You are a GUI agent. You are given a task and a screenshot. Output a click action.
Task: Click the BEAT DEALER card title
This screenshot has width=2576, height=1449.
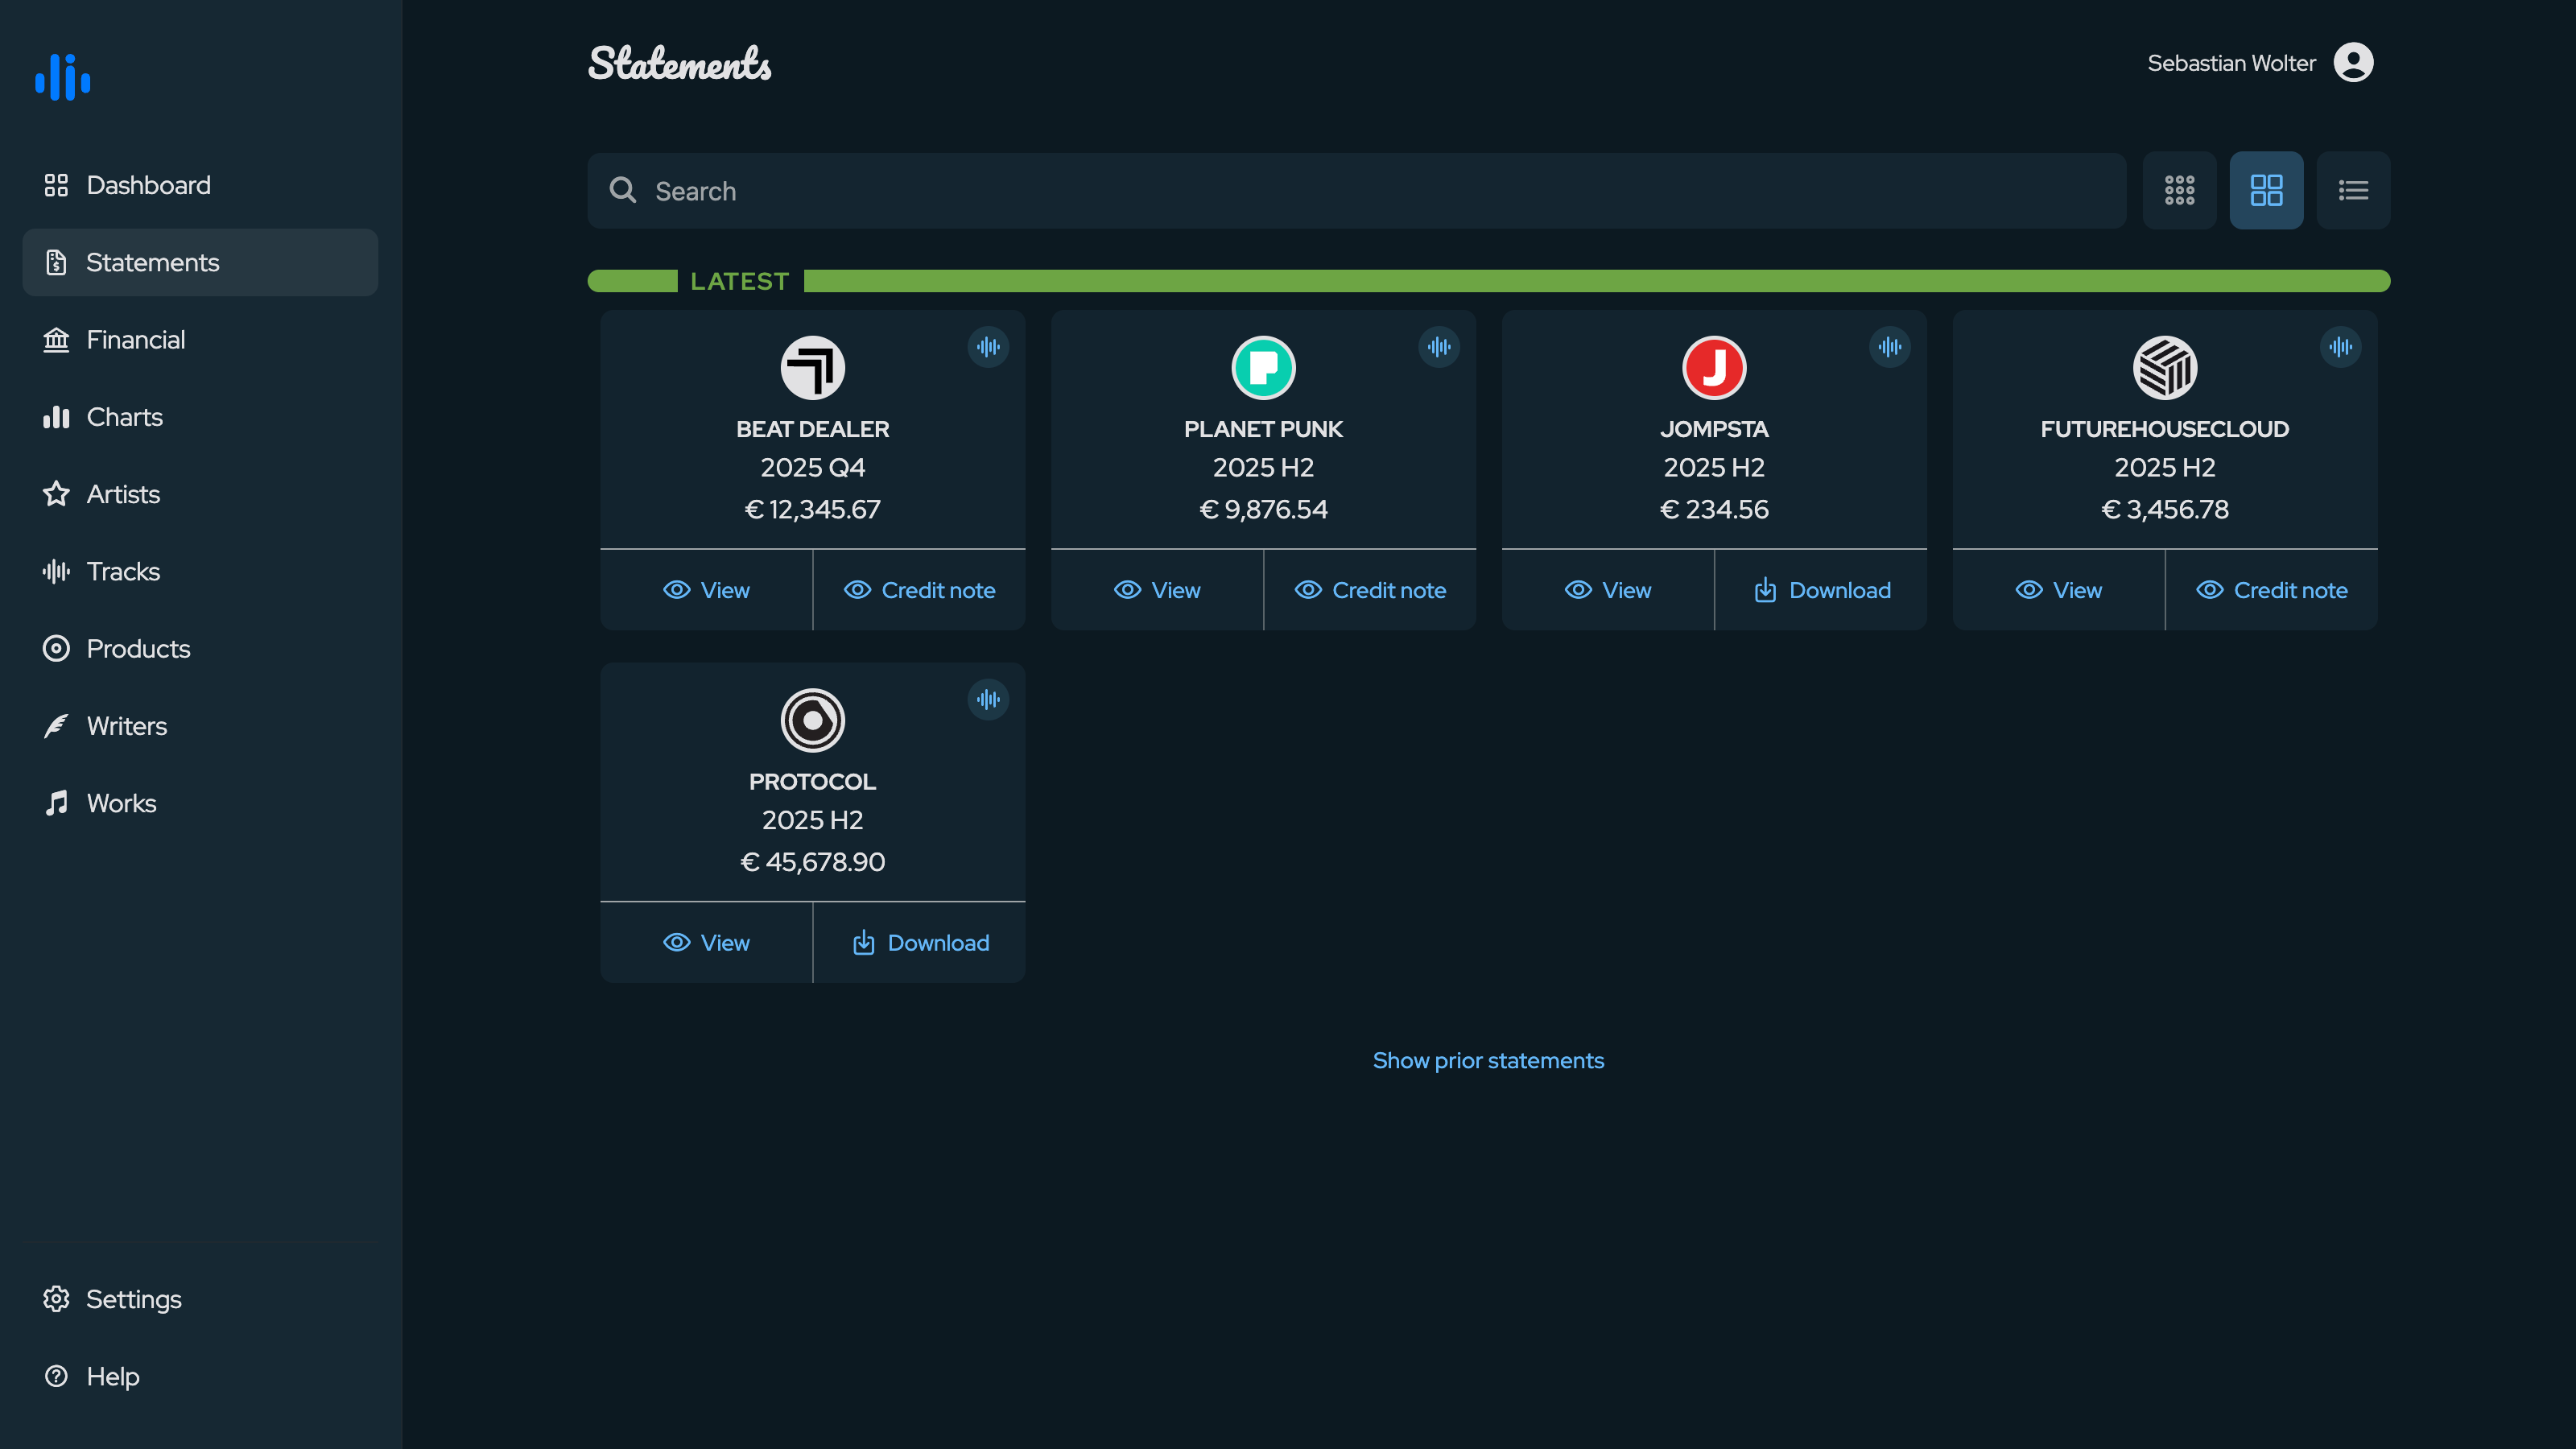812,429
